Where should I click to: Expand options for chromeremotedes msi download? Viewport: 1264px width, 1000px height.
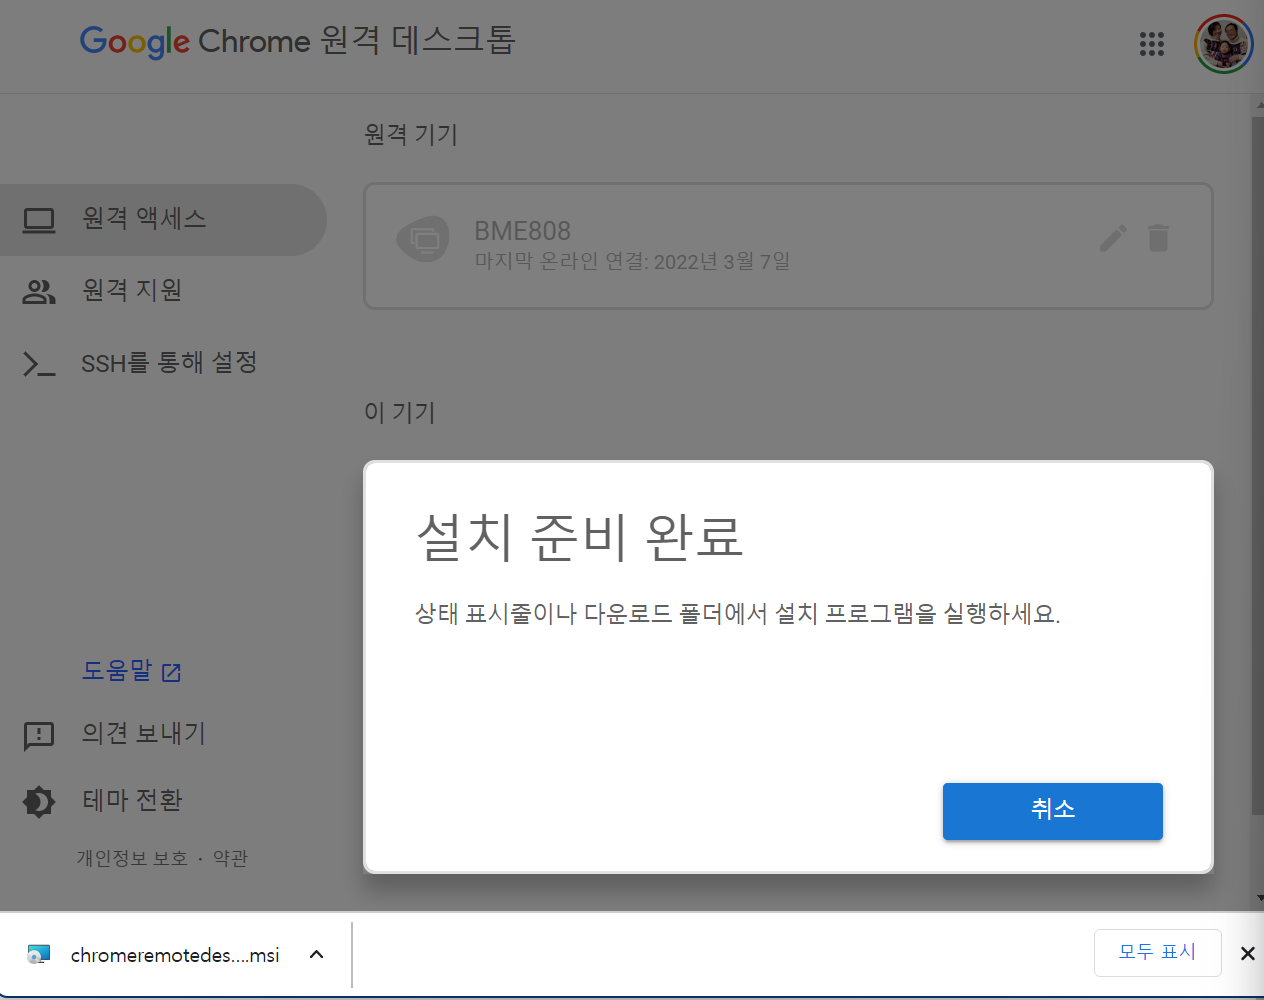(317, 955)
